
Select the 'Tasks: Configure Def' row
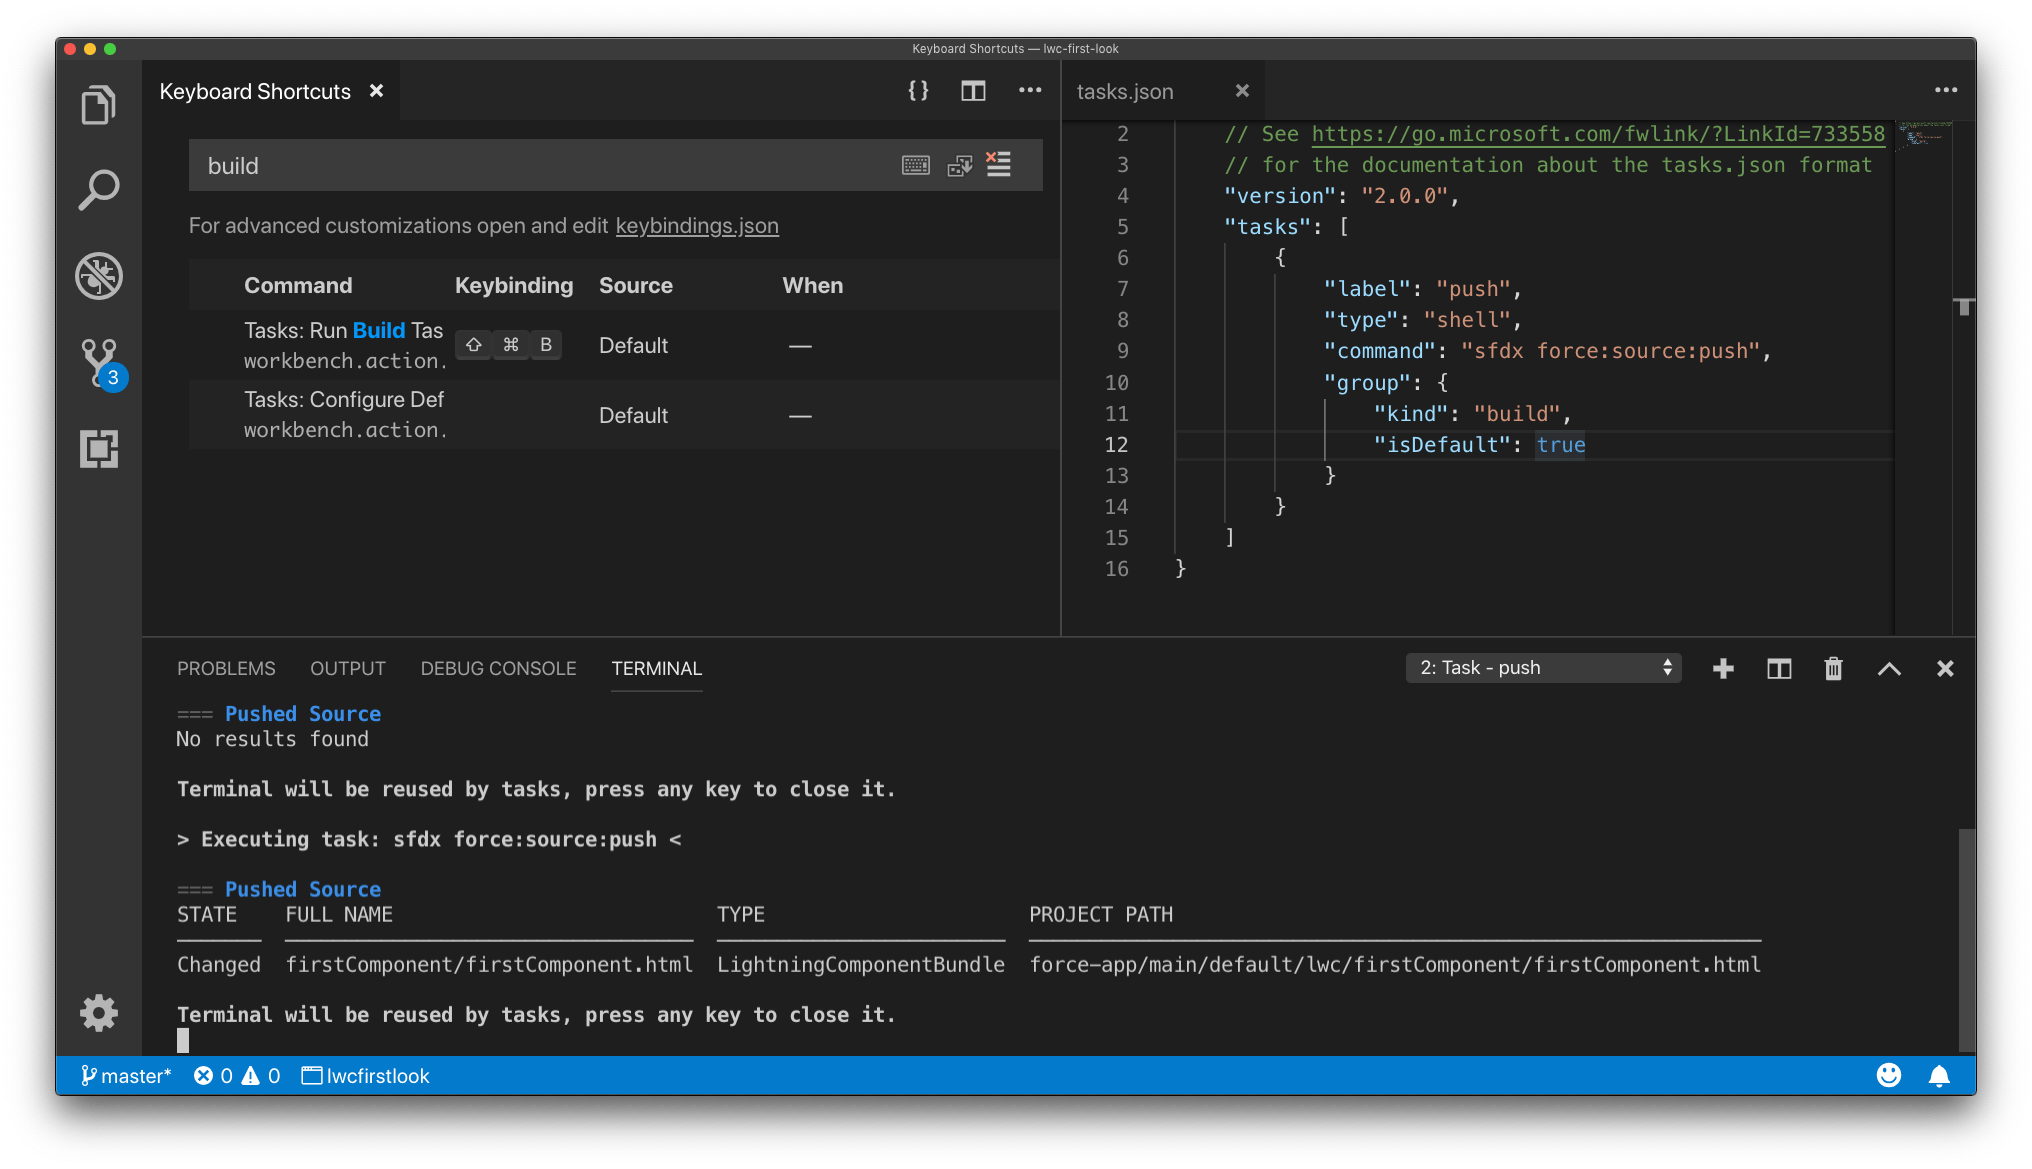pyautogui.click(x=624, y=414)
